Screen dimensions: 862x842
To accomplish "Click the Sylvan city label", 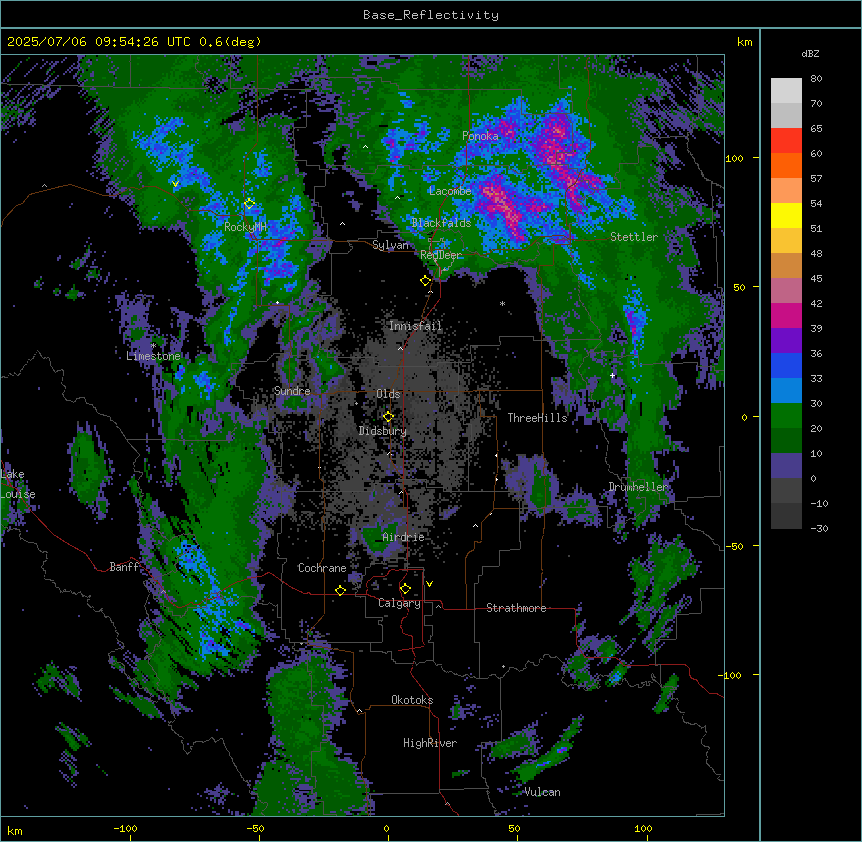I will click(x=390, y=245).
